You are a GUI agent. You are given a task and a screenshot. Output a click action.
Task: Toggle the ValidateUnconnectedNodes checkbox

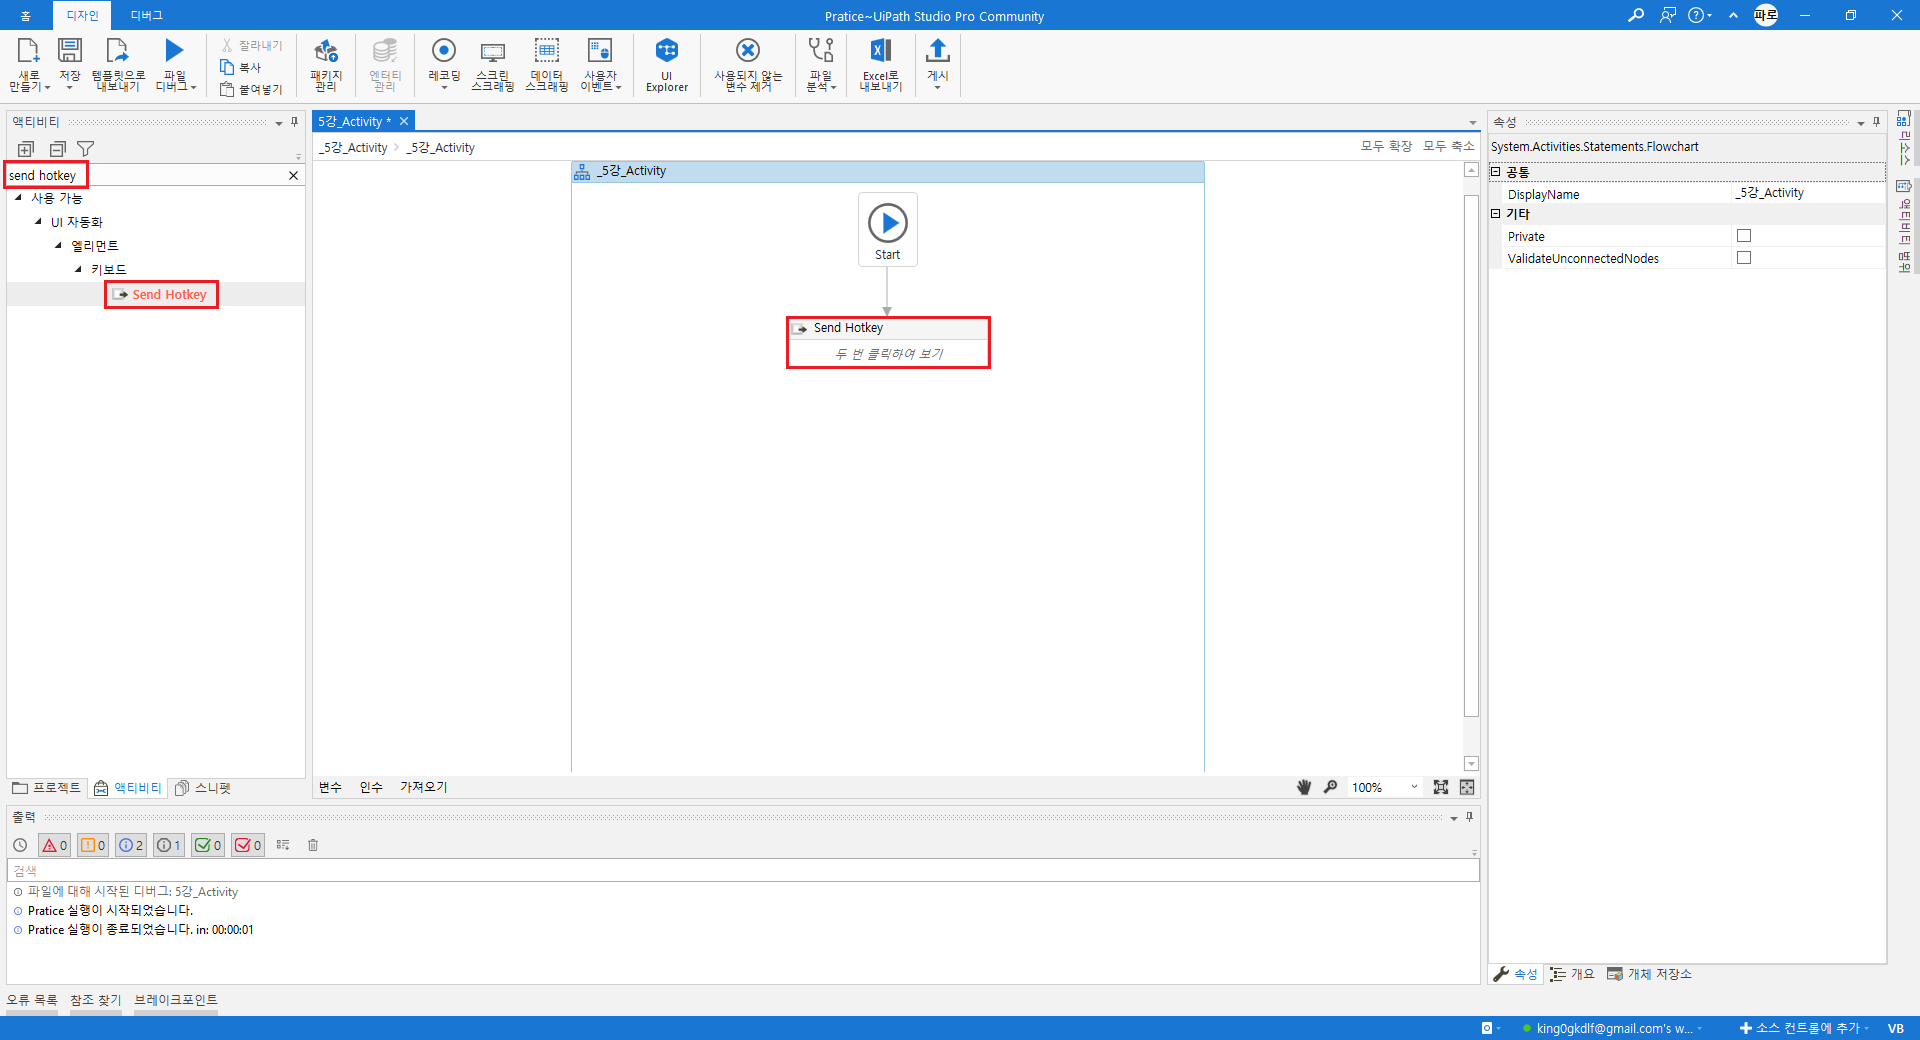(x=1744, y=258)
